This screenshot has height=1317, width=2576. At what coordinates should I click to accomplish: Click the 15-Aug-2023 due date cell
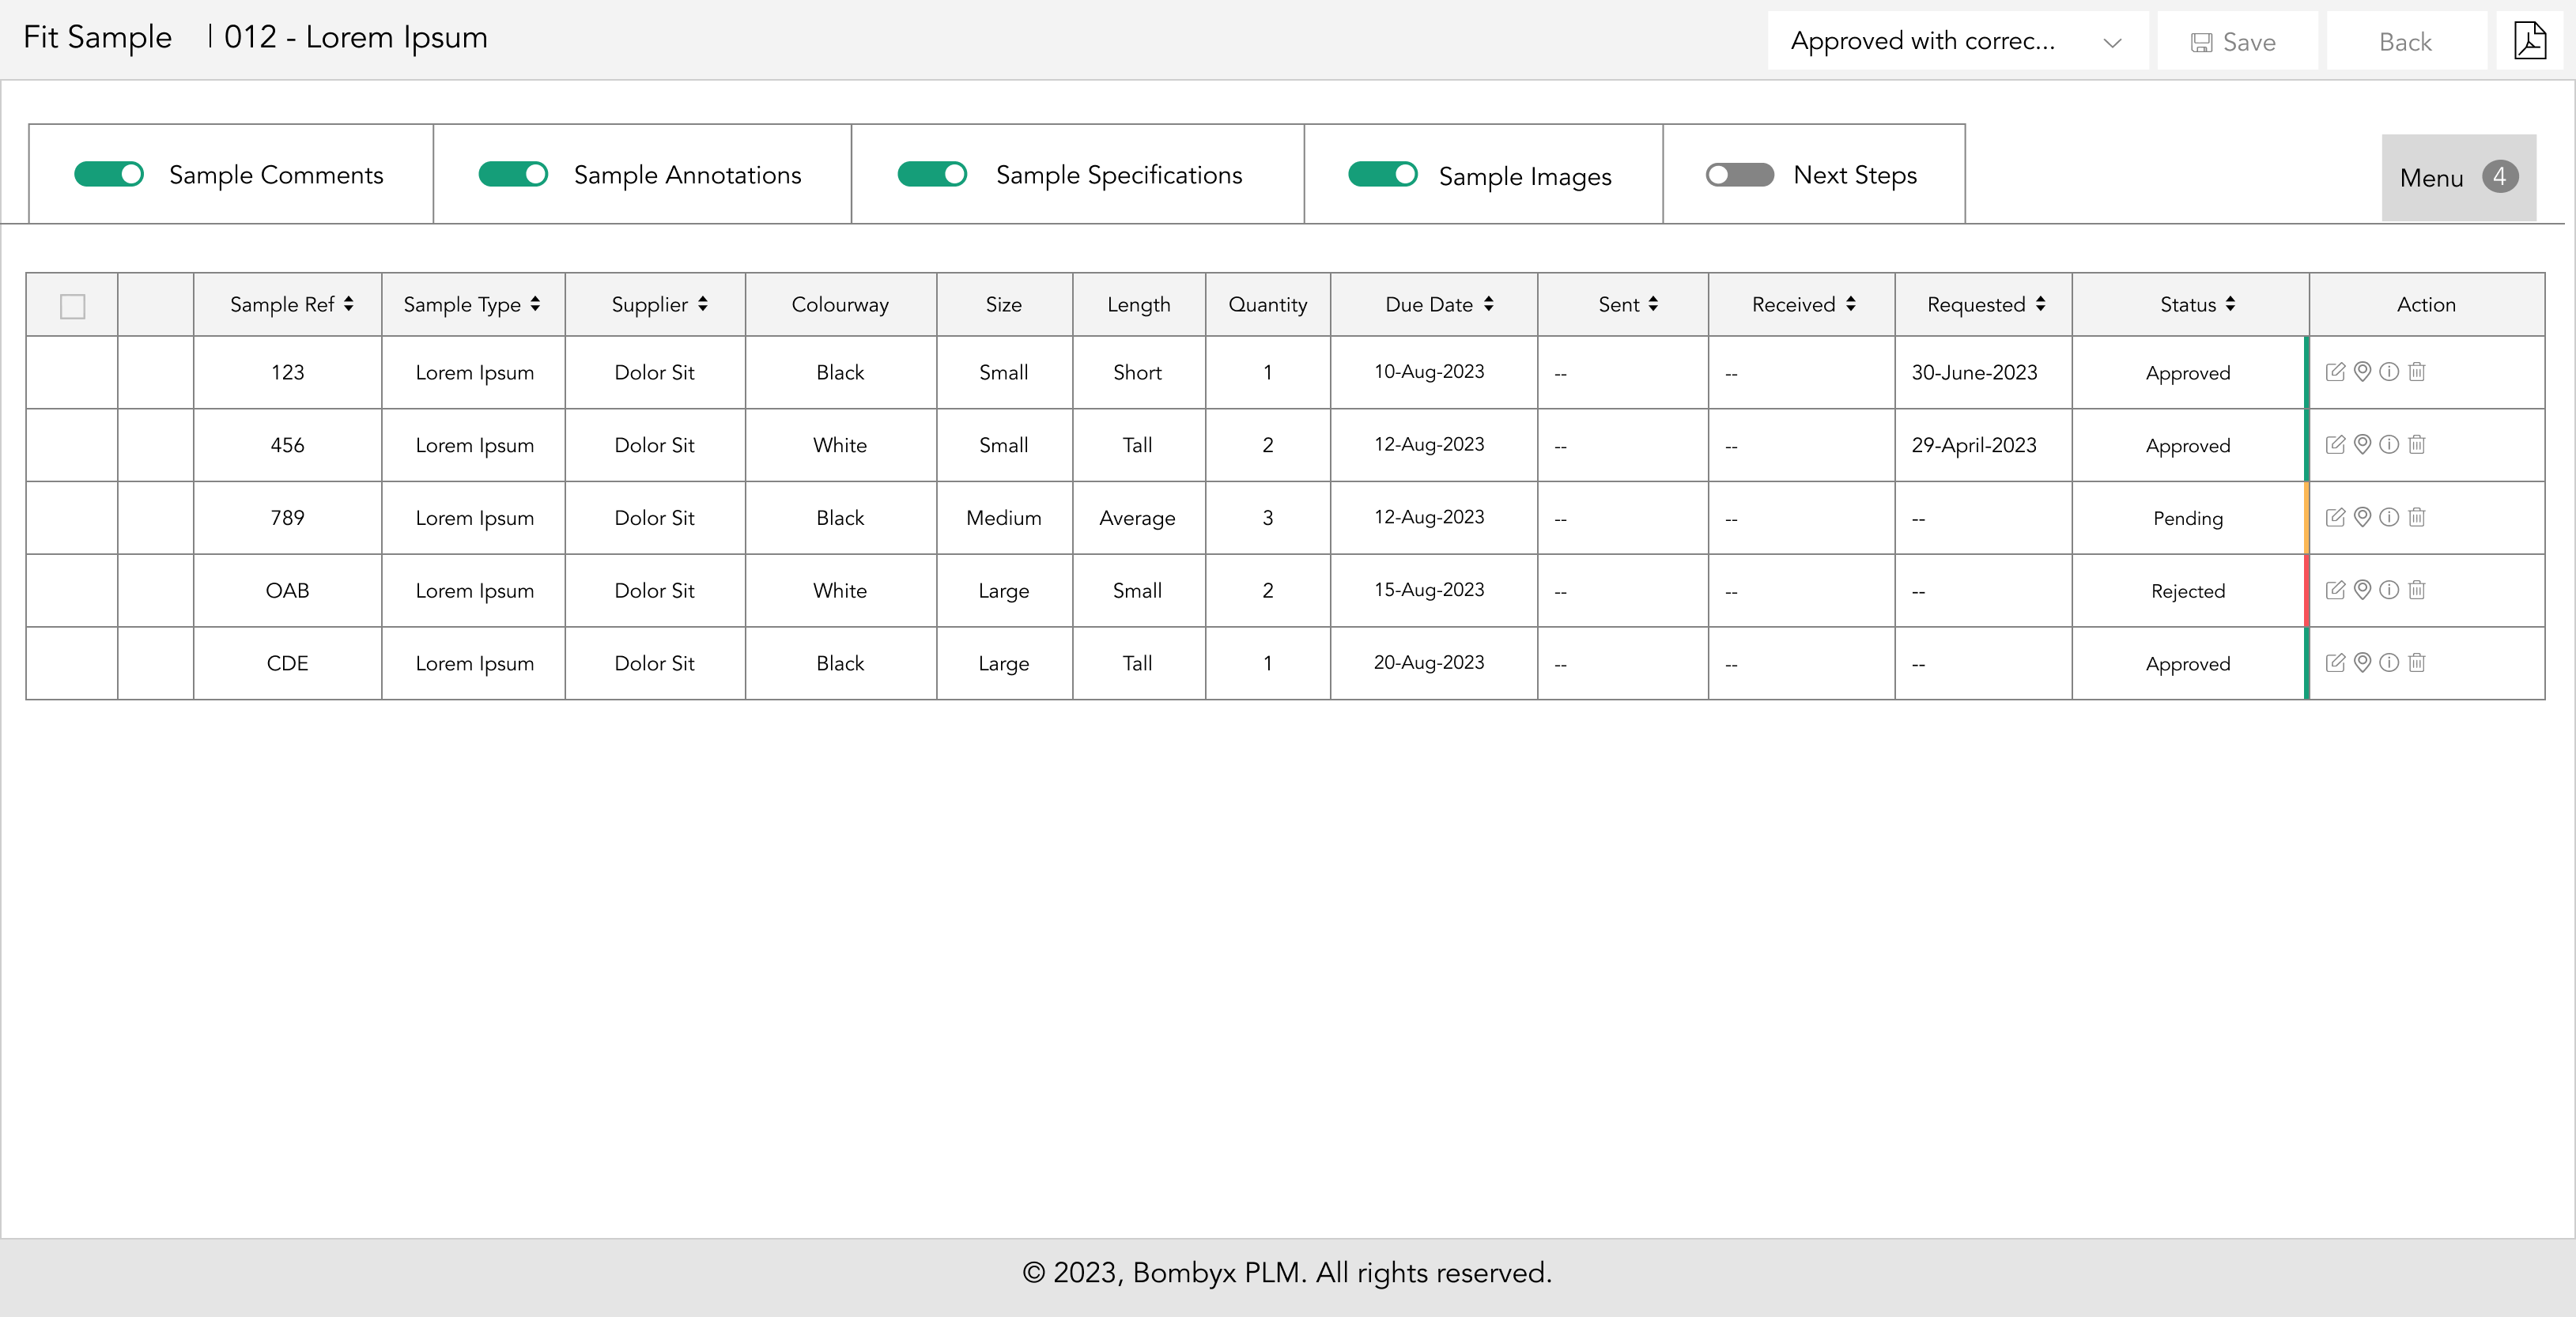coord(1433,590)
